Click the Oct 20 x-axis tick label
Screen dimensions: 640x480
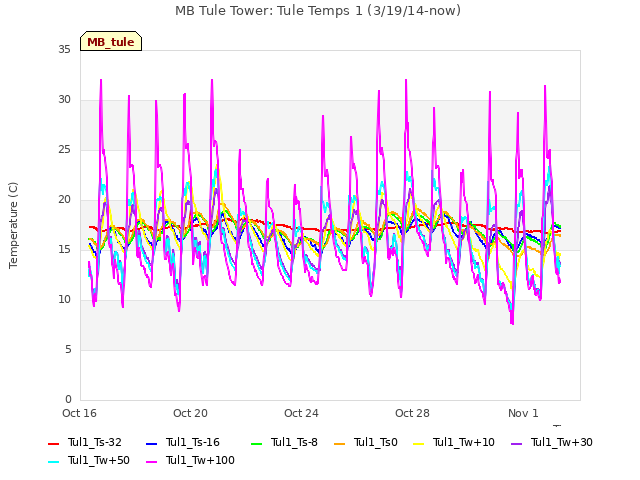coord(190,413)
